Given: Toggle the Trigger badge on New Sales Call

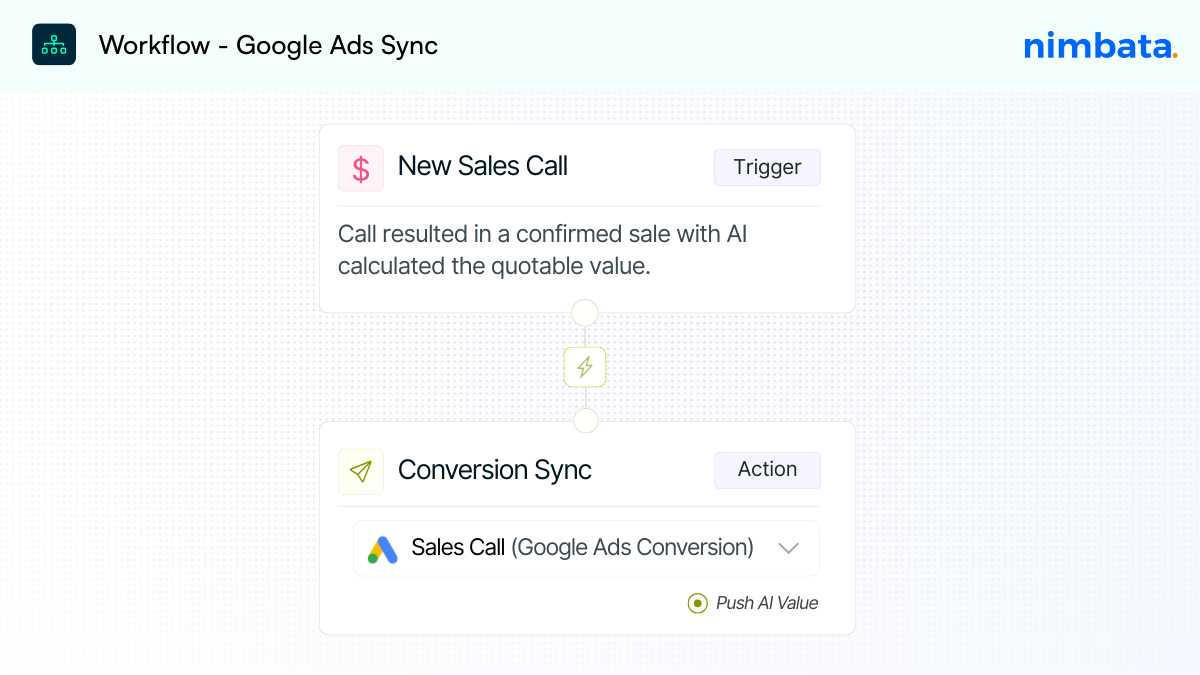Looking at the screenshot, I should (x=767, y=167).
